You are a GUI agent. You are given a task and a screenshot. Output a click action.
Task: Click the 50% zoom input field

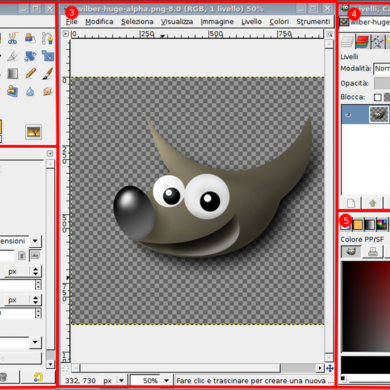(x=146, y=380)
